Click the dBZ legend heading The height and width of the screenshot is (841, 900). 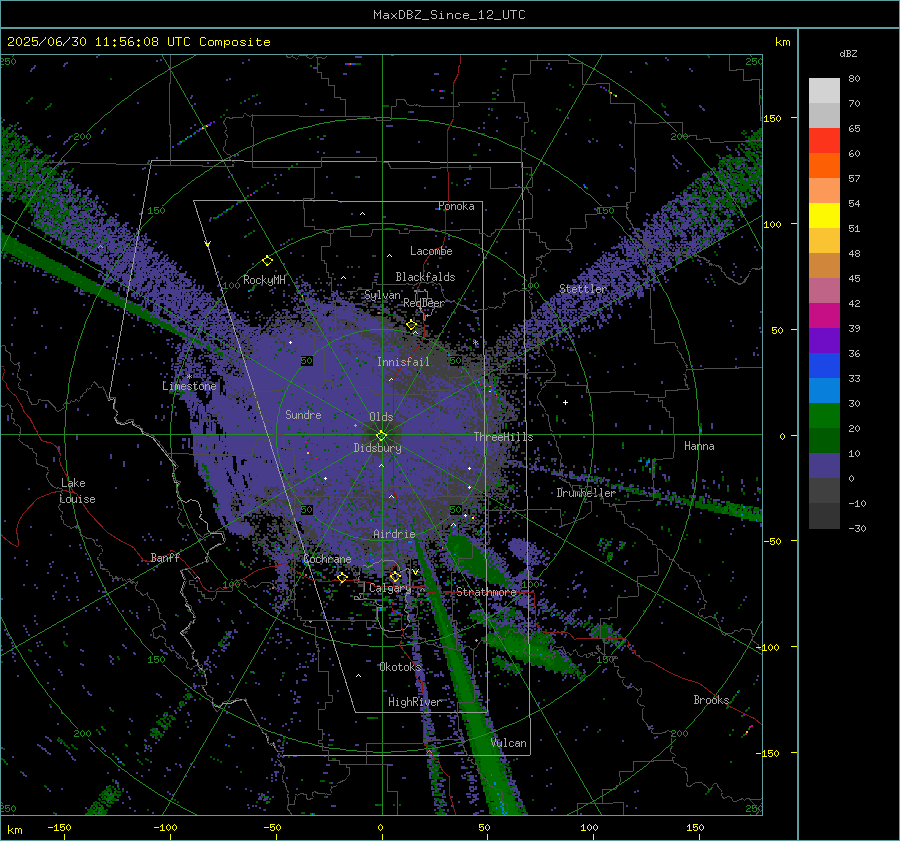(x=848, y=54)
